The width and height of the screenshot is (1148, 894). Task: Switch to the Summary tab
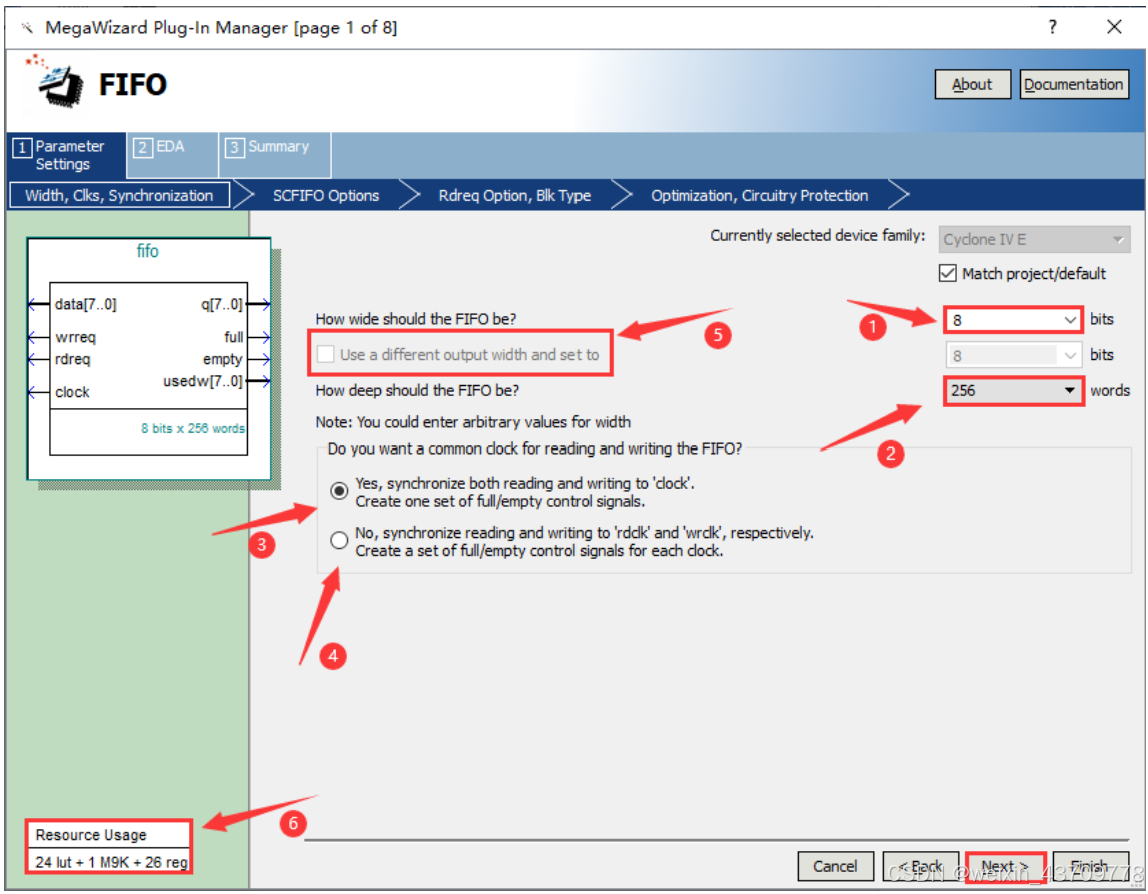(275, 154)
